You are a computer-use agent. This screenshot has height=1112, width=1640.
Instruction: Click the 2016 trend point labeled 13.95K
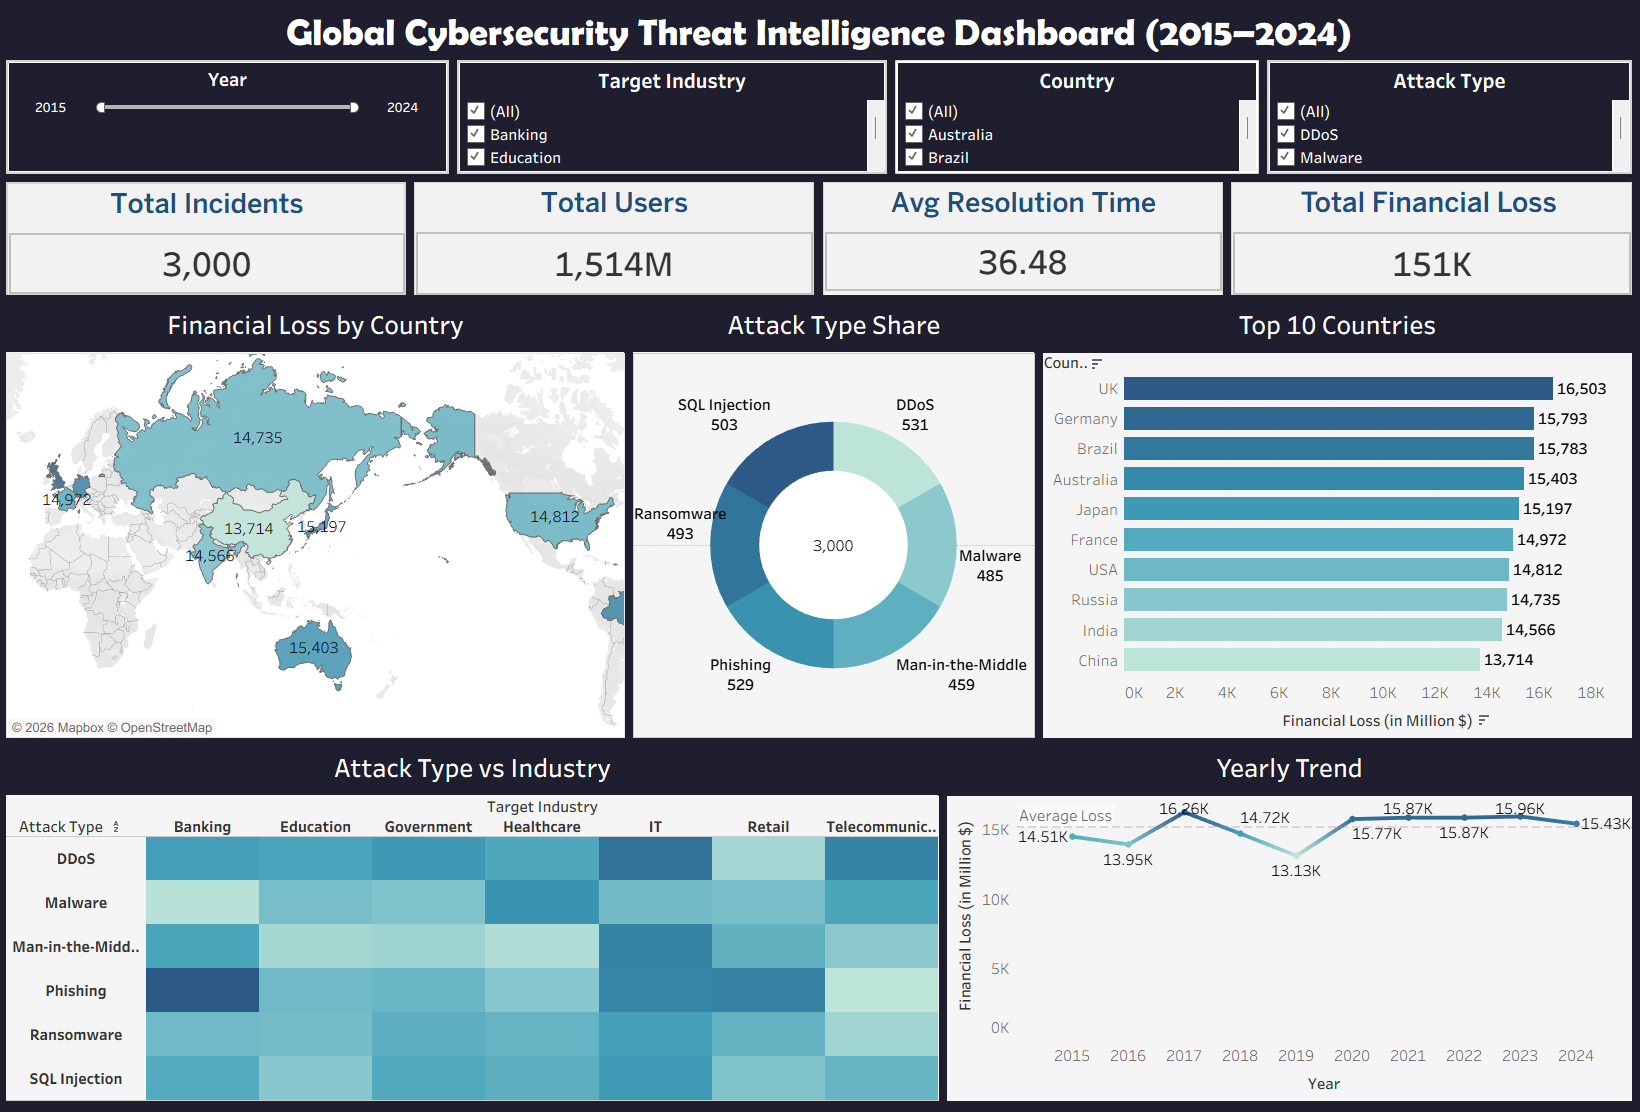pyautogui.click(x=1128, y=844)
